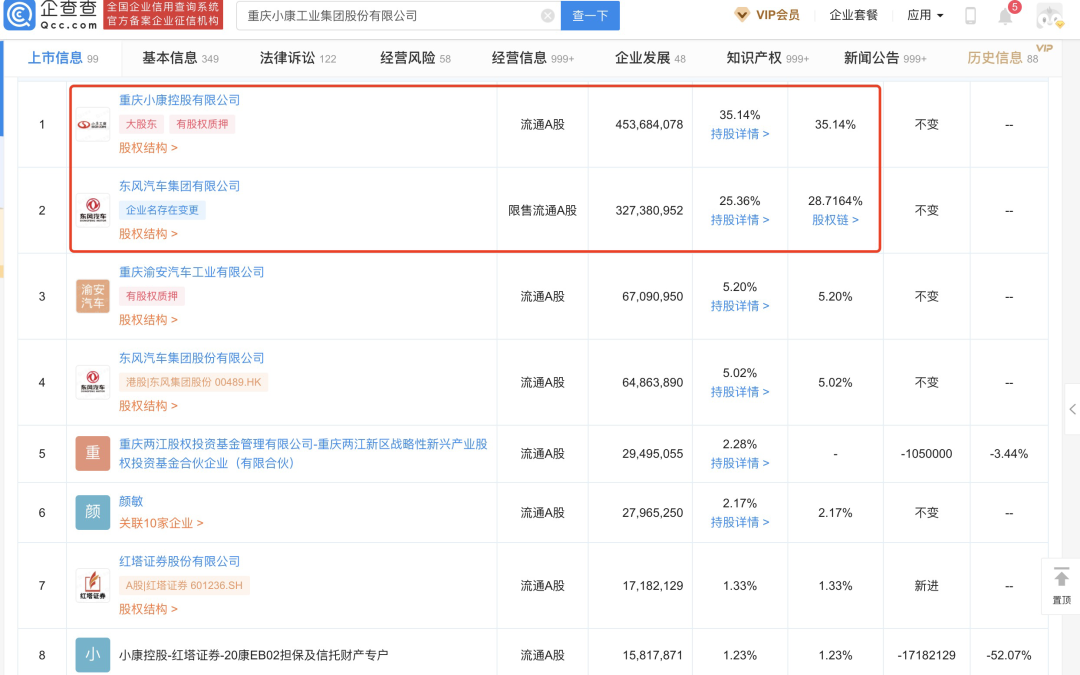This screenshot has height=675, width=1080.
Task: Expand the right side panel arrow
Action: (x=1072, y=409)
